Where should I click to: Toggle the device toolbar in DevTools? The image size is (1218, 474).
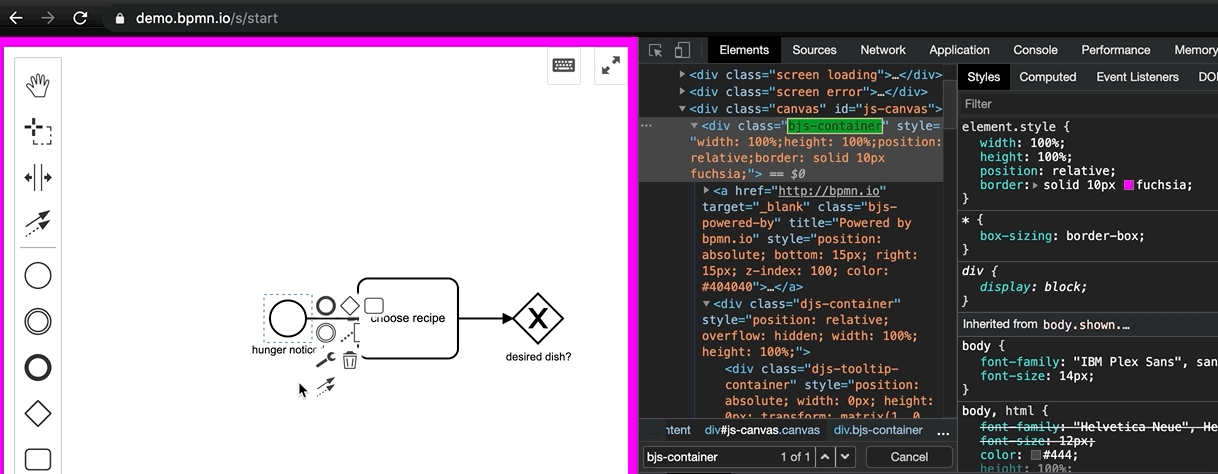tap(682, 50)
